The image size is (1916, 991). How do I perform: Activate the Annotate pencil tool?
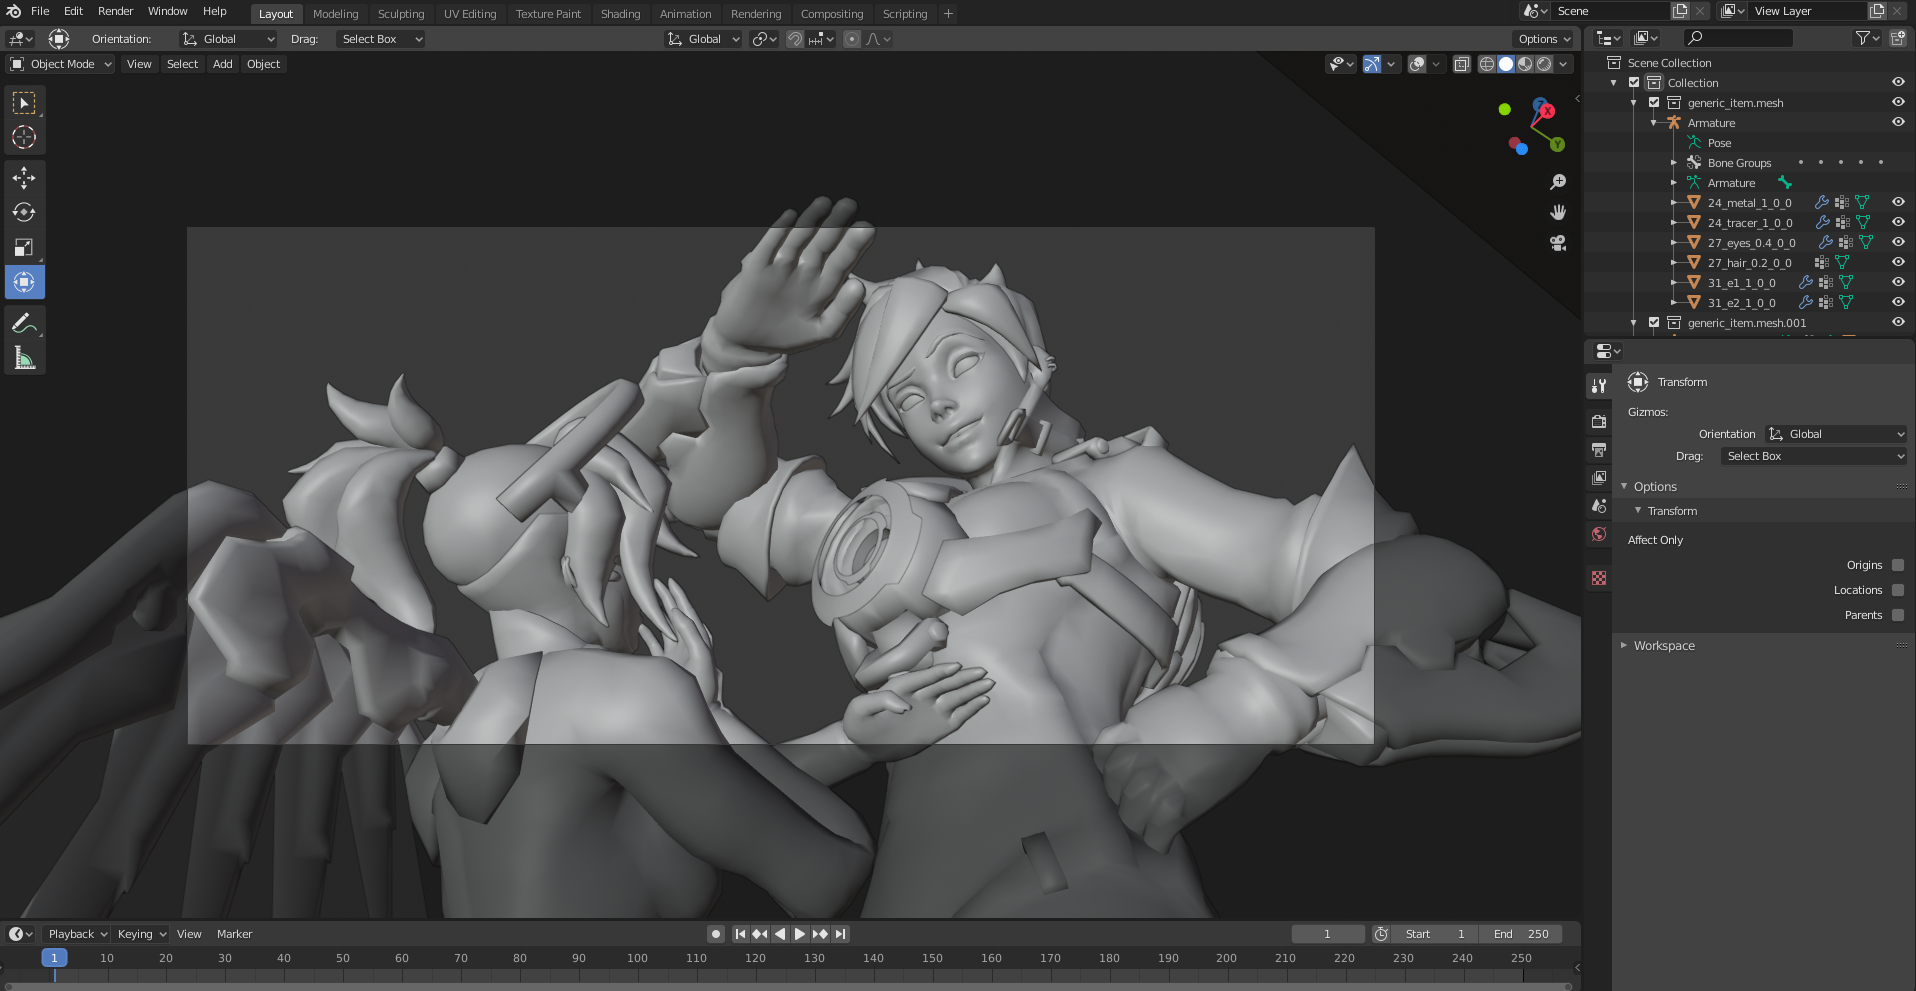24,323
